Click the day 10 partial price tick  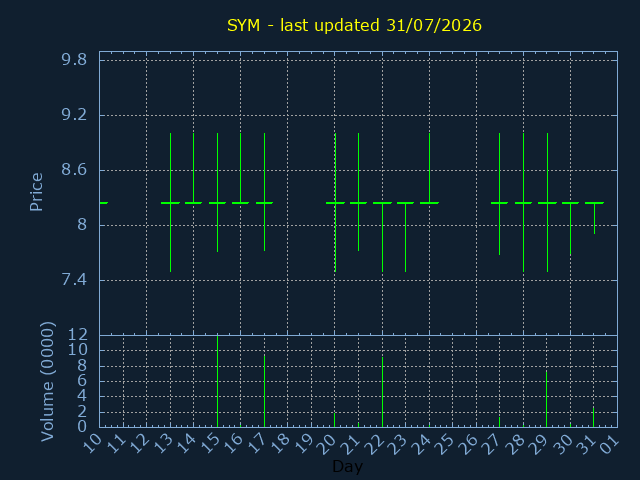tap(104, 202)
